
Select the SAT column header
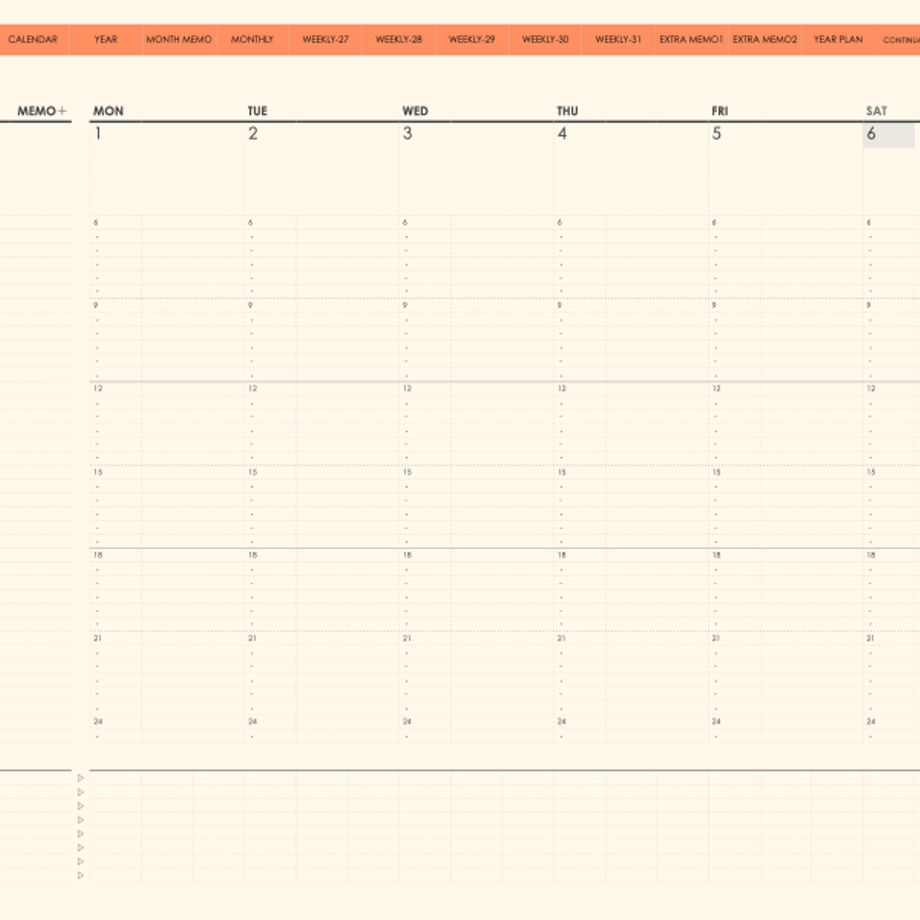point(877,111)
